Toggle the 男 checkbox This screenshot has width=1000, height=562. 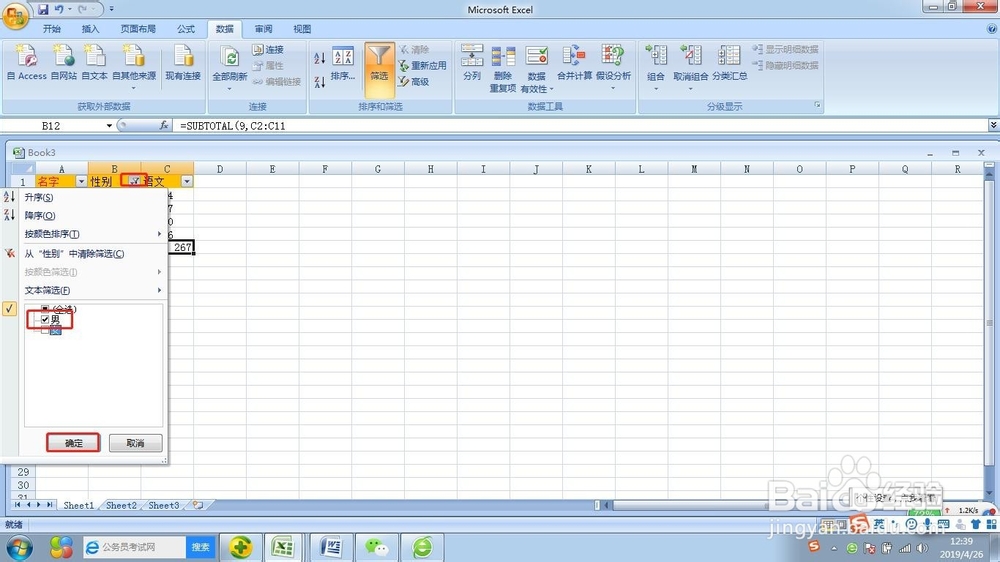pyautogui.click(x=45, y=319)
